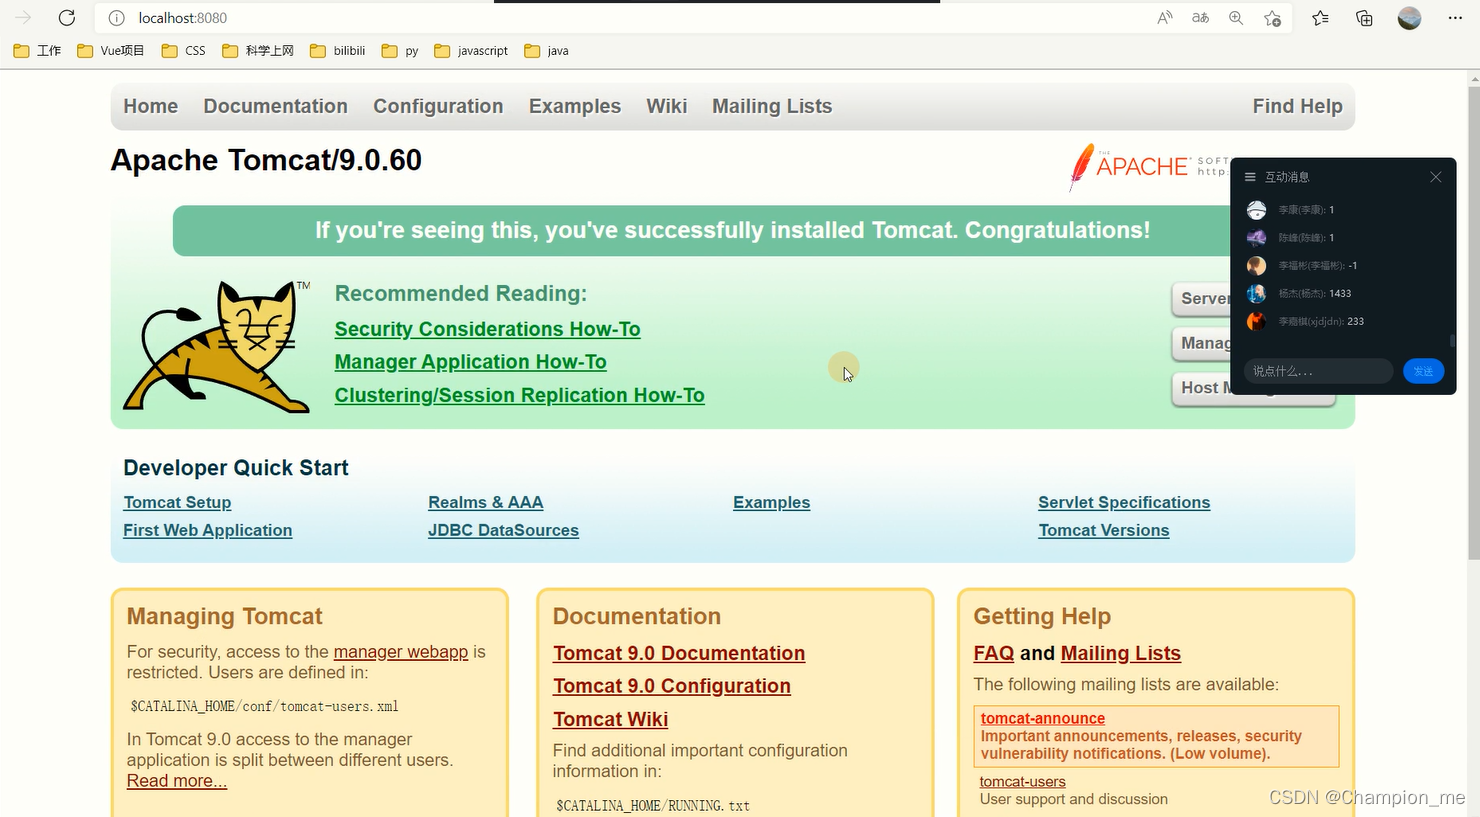Open browser settings and more menu

tap(1455, 18)
